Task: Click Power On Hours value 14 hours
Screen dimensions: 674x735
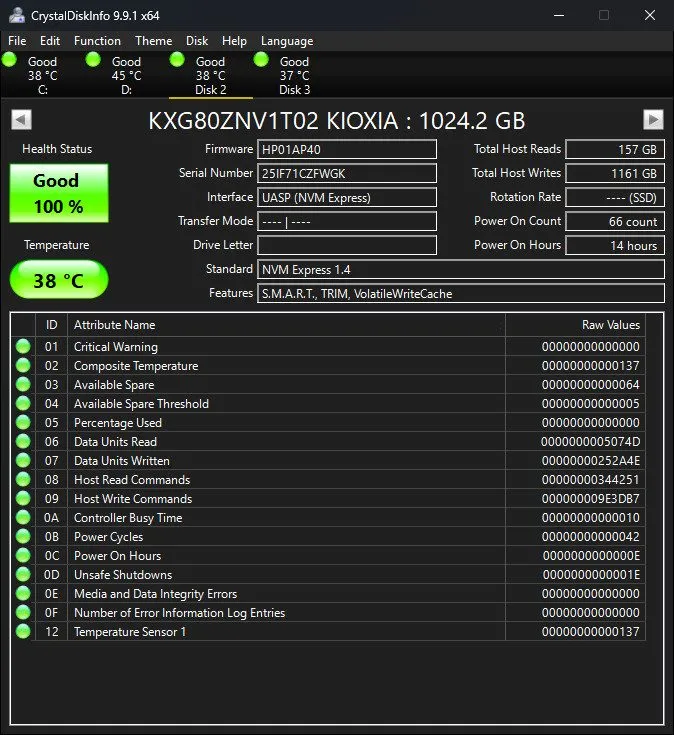Action: tap(615, 245)
